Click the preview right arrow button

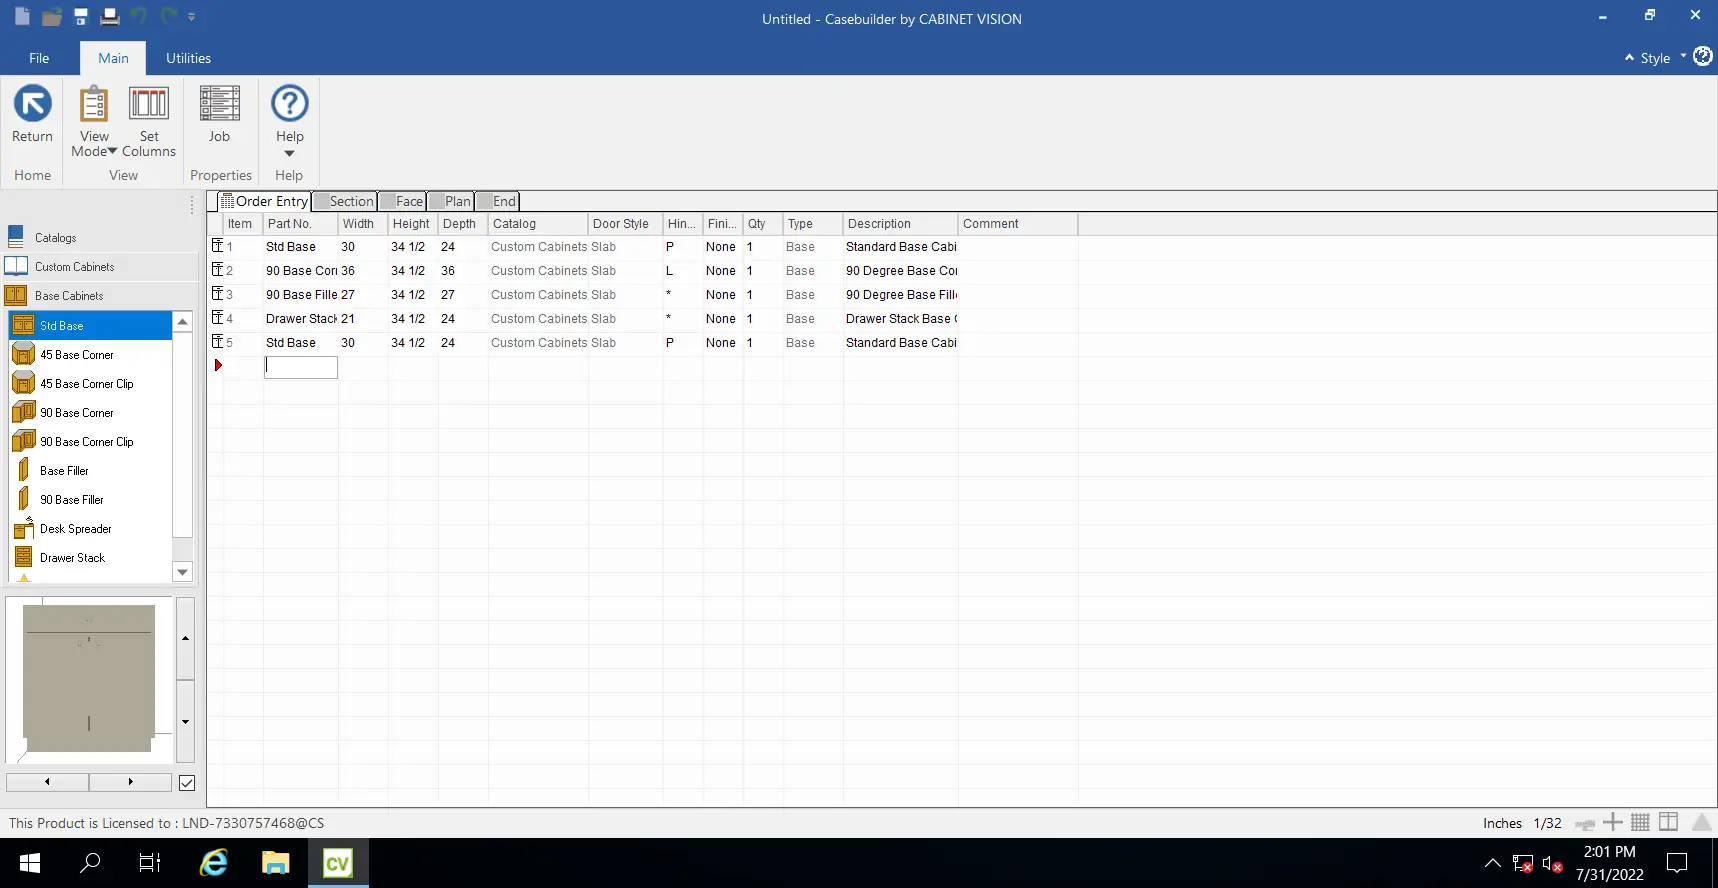(x=130, y=782)
